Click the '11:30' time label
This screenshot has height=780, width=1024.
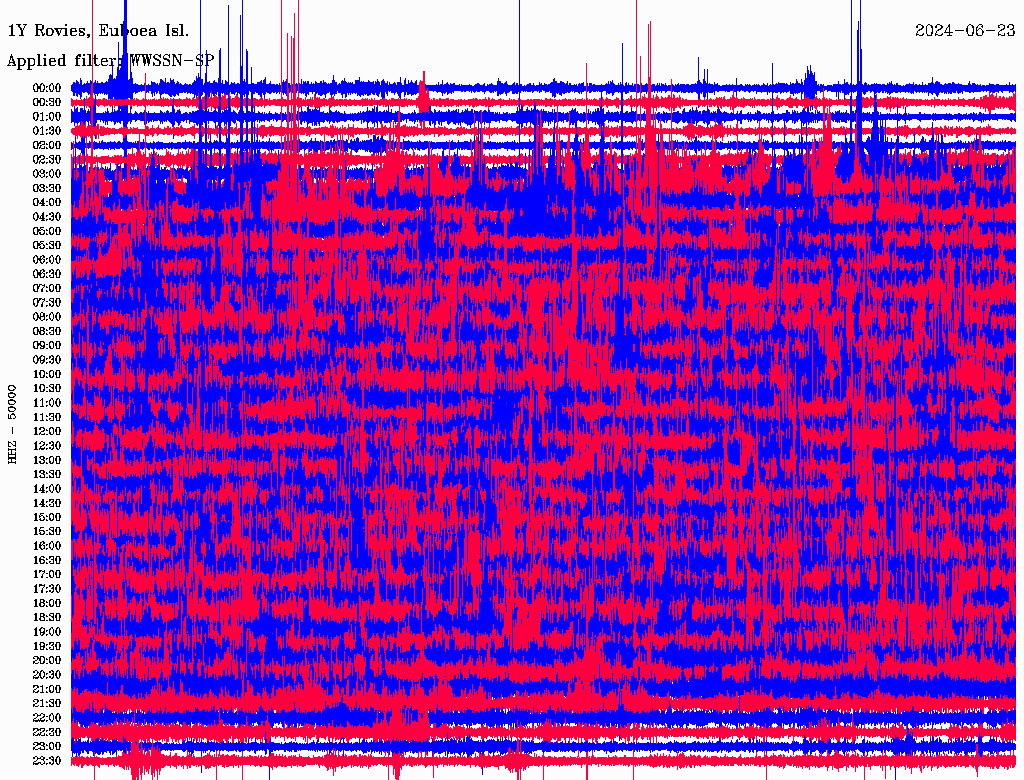pos(47,417)
